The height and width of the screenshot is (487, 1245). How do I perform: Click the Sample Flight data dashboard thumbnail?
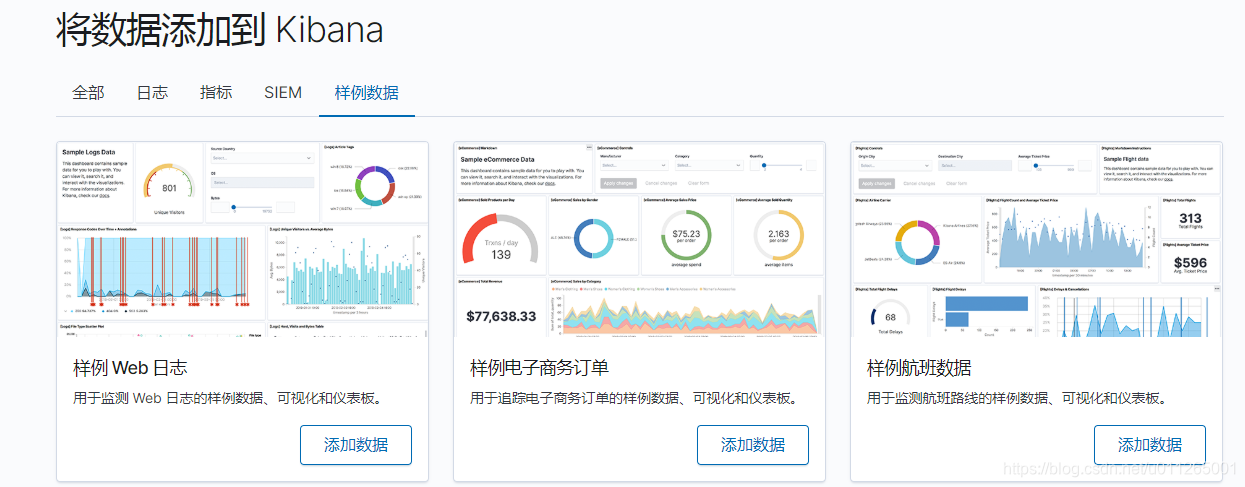point(1037,239)
